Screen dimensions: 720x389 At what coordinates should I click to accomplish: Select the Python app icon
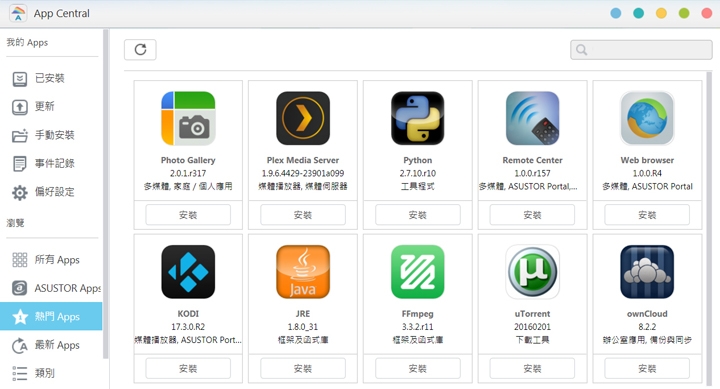pos(418,118)
